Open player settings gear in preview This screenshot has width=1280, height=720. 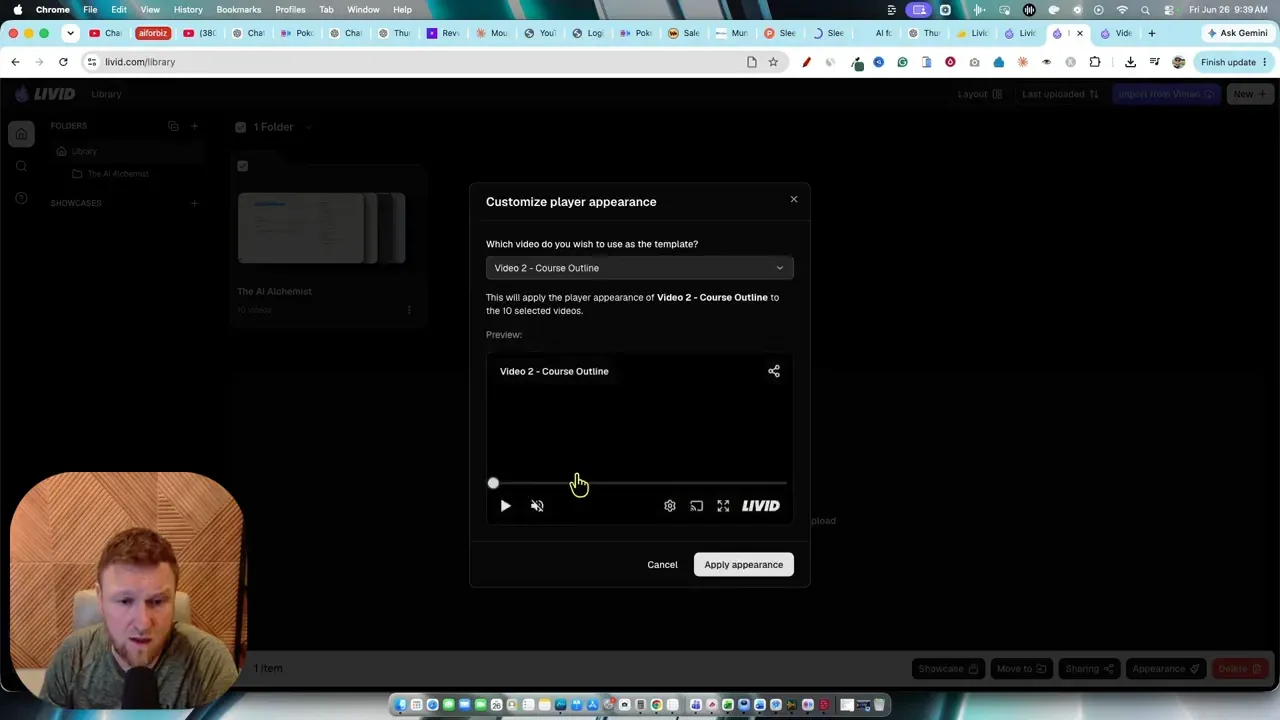tap(670, 506)
